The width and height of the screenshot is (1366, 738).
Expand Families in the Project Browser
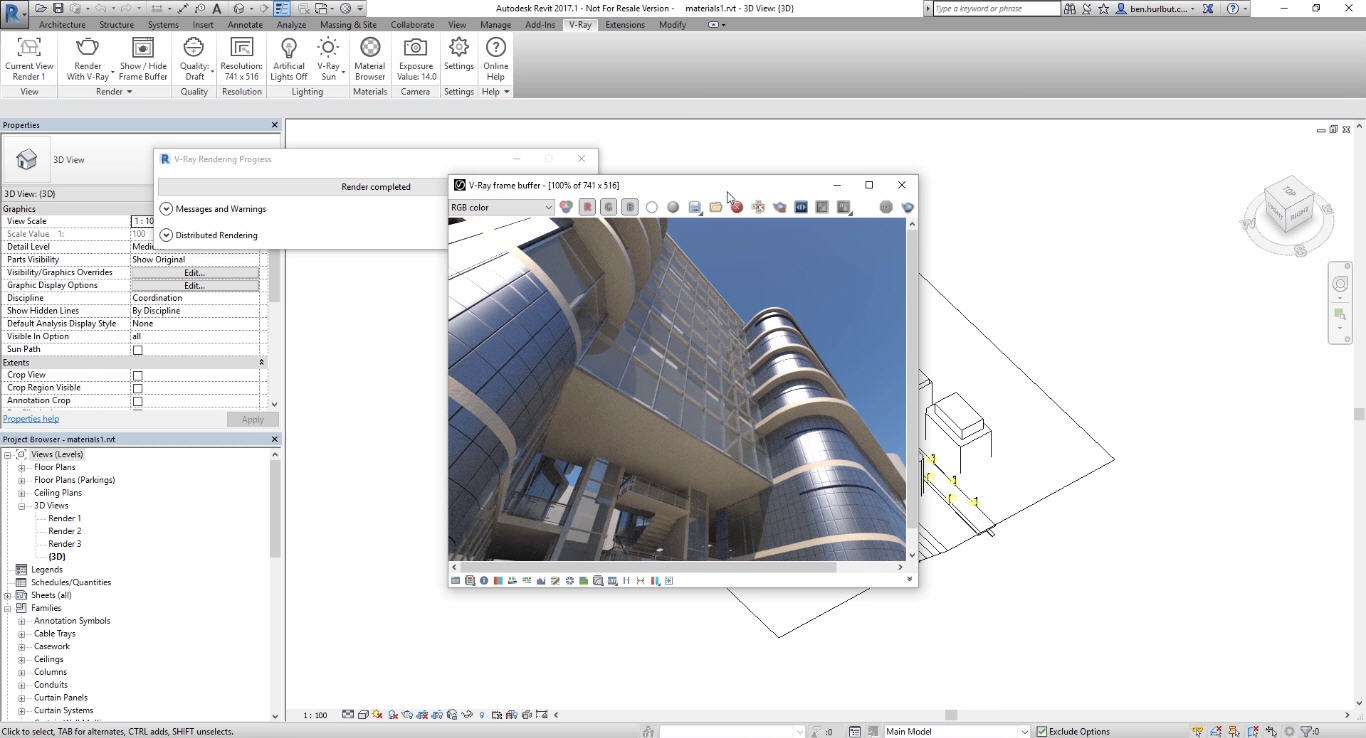(x=8, y=607)
